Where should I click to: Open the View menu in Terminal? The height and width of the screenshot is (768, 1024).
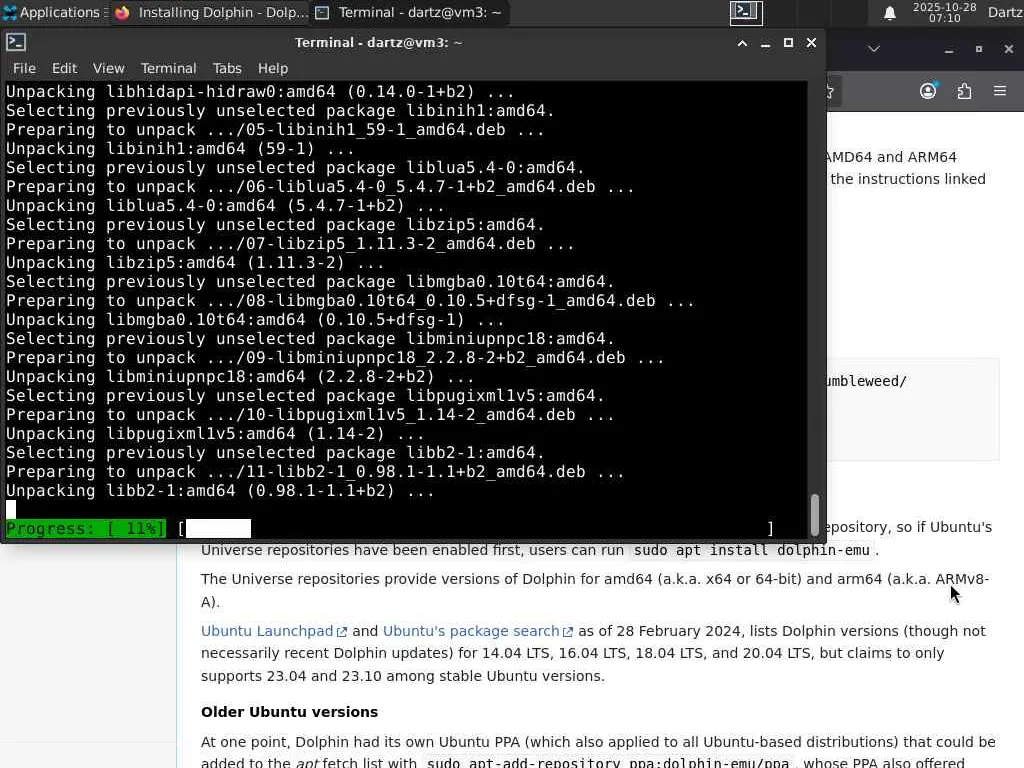[x=108, y=68]
